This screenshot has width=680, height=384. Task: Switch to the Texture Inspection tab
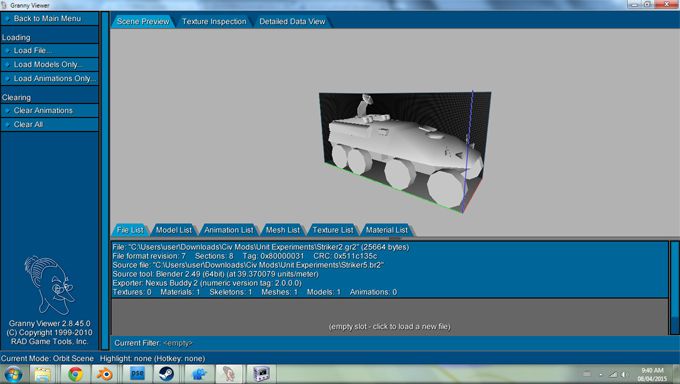(x=214, y=21)
